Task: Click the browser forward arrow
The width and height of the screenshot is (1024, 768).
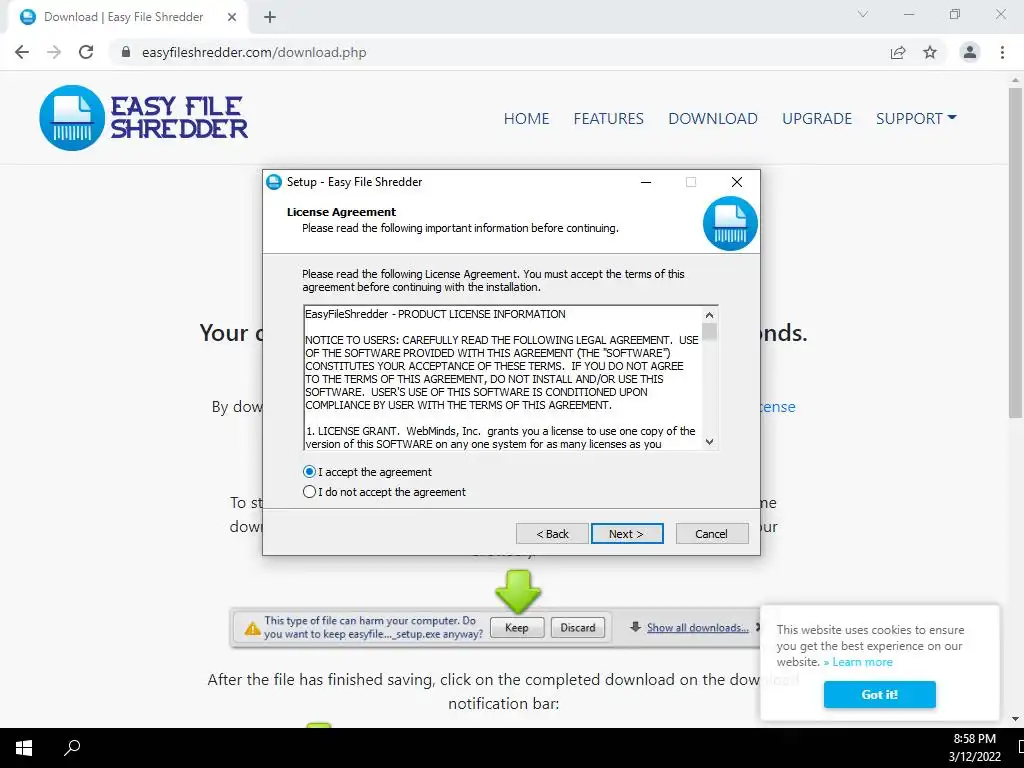Action: [54, 52]
